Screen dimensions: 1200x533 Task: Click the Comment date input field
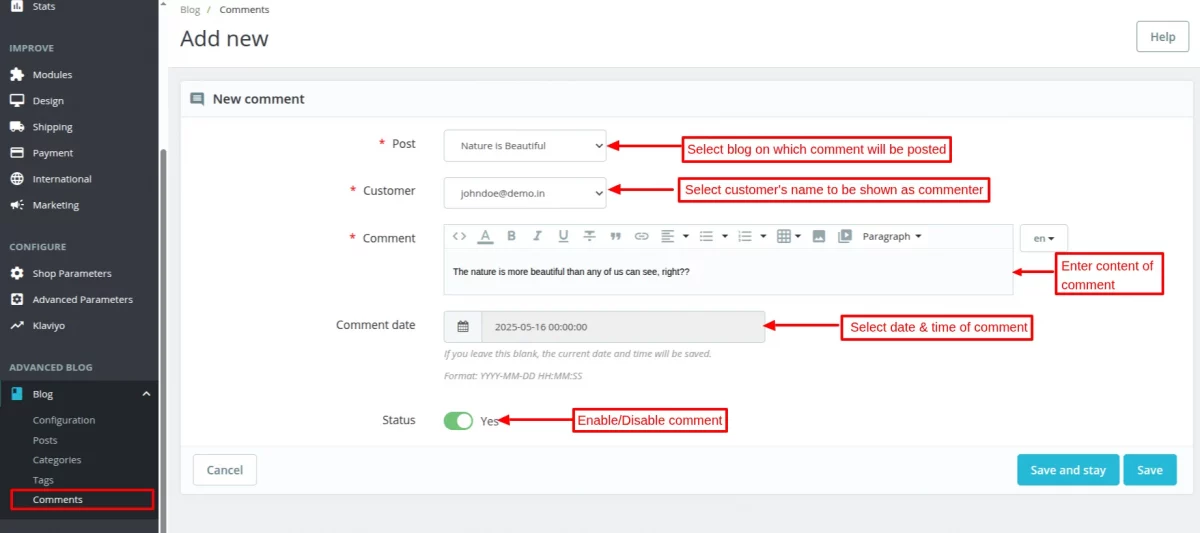coord(623,327)
